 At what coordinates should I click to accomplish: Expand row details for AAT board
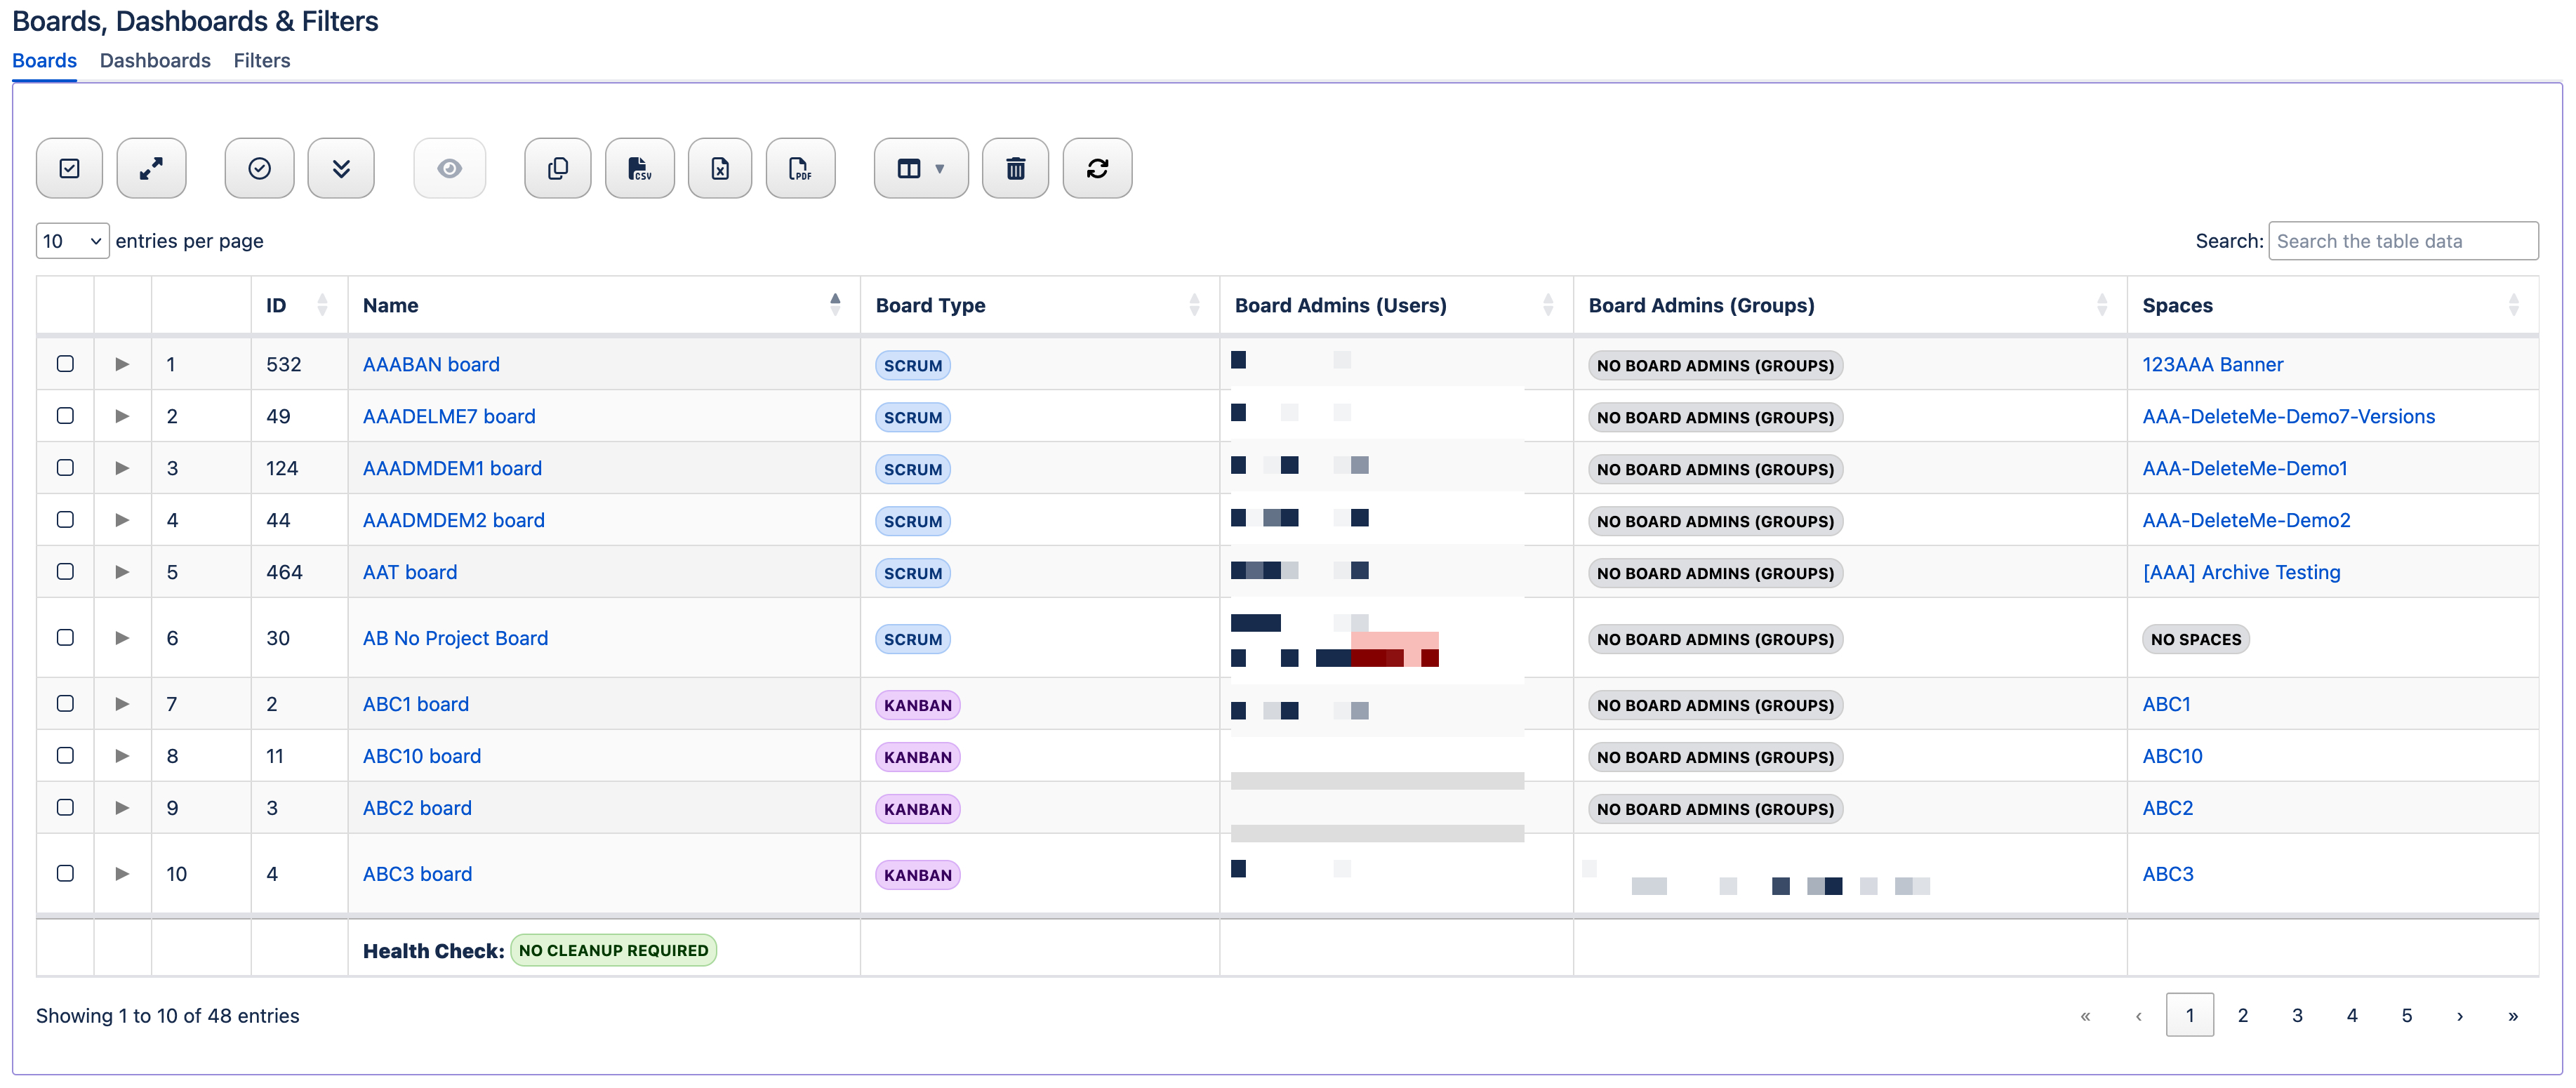click(x=122, y=571)
